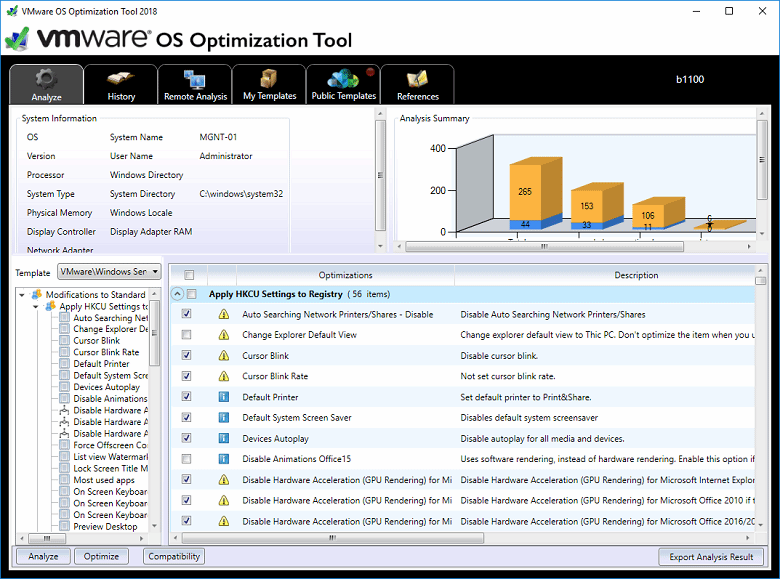Click warning icon beside Cursor Blink row
Image resolution: width=780 pixels, height=579 pixels.
click(224, 355)
